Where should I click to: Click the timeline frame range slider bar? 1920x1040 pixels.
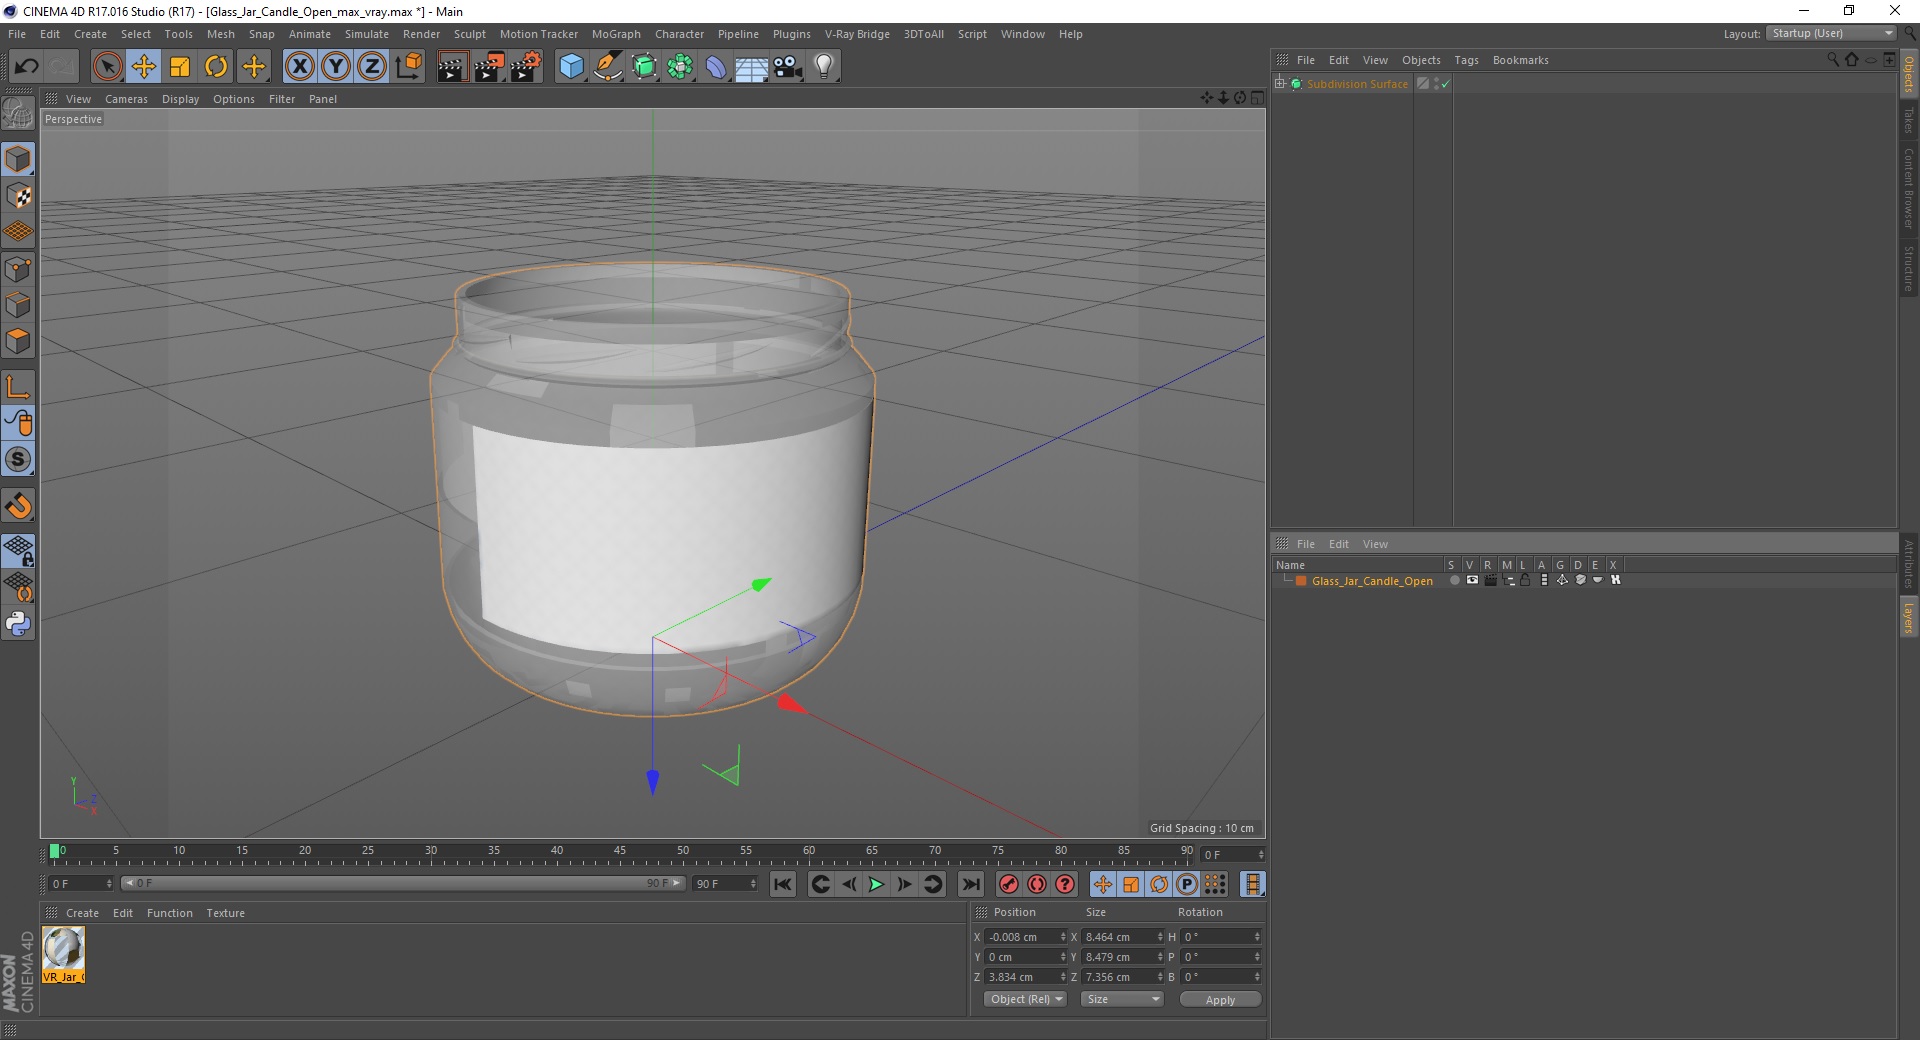402,884
